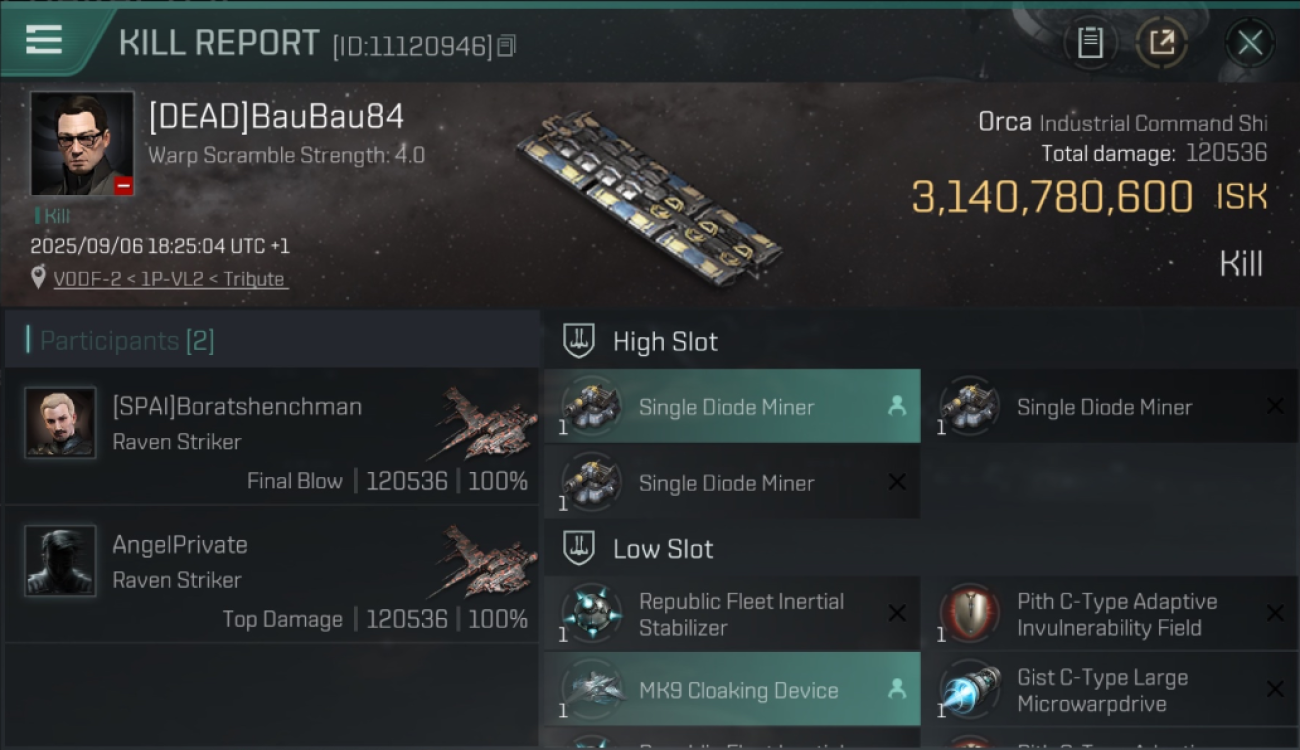
Task: Select the Pith C-Type Adaptive Invulnerability Field
Action: [1117, 614]
